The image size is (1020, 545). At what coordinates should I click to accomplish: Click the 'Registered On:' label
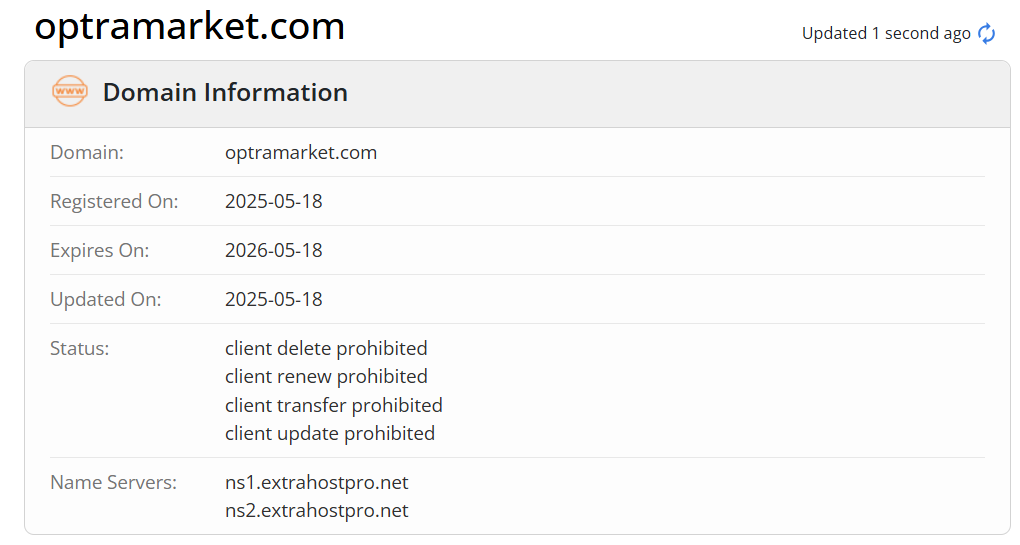(114, 202)
